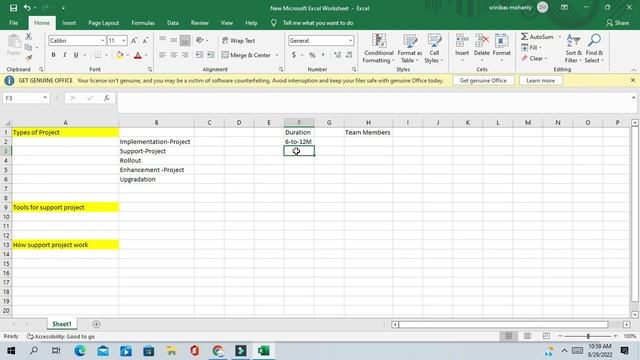Click the Borders icon
The height and width of the screenshot is (360, 640).
coord(98,55)
